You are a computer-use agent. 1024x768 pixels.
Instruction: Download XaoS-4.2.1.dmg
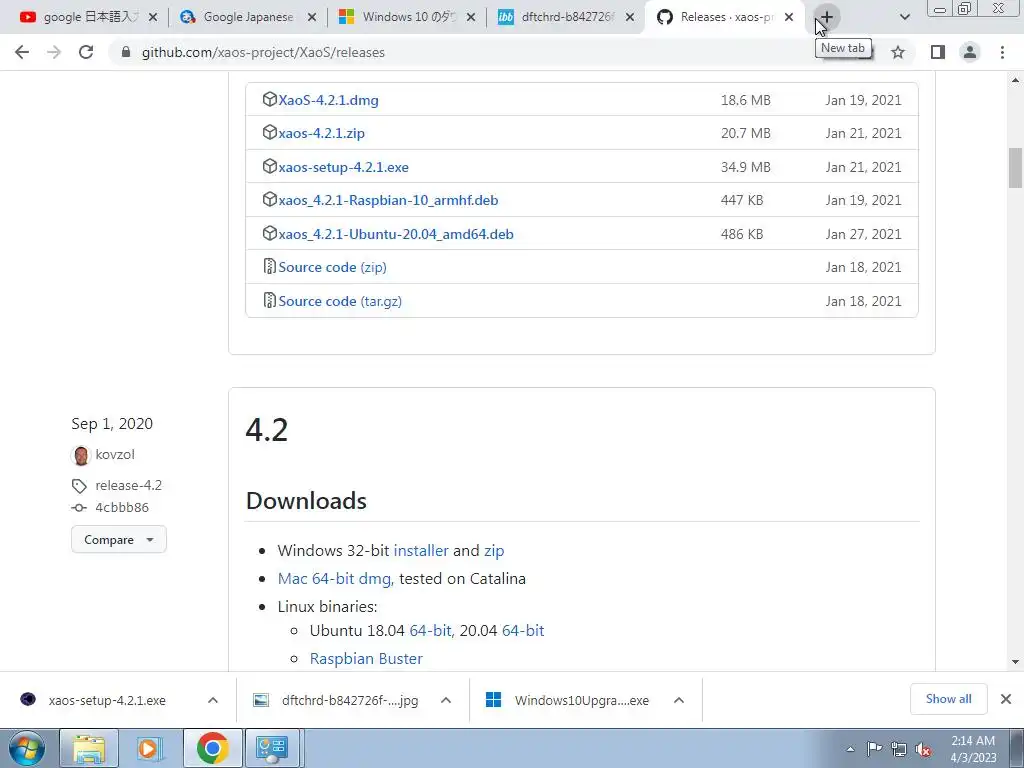328,100
